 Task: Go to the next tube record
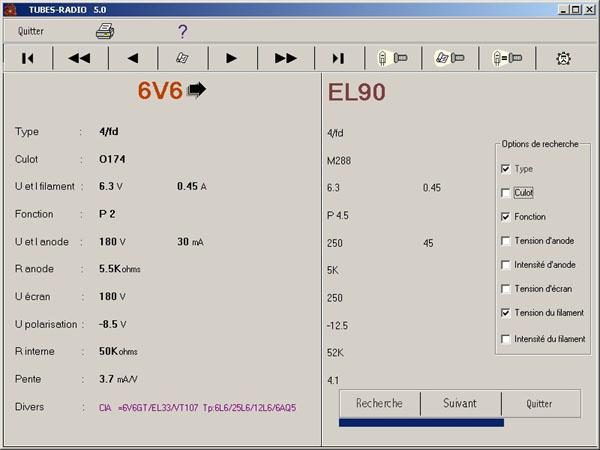click(x=232, y=58)
